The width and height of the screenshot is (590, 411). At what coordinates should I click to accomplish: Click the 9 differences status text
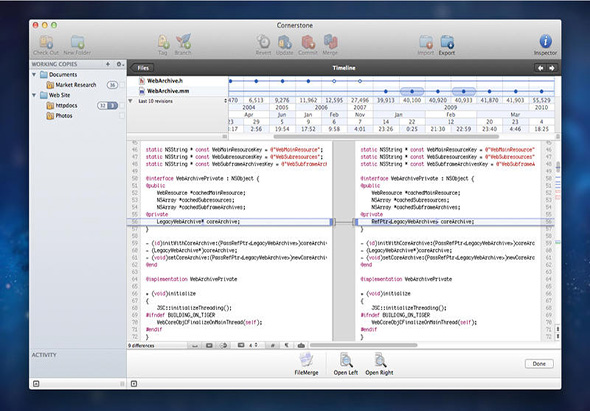[141, 346]
